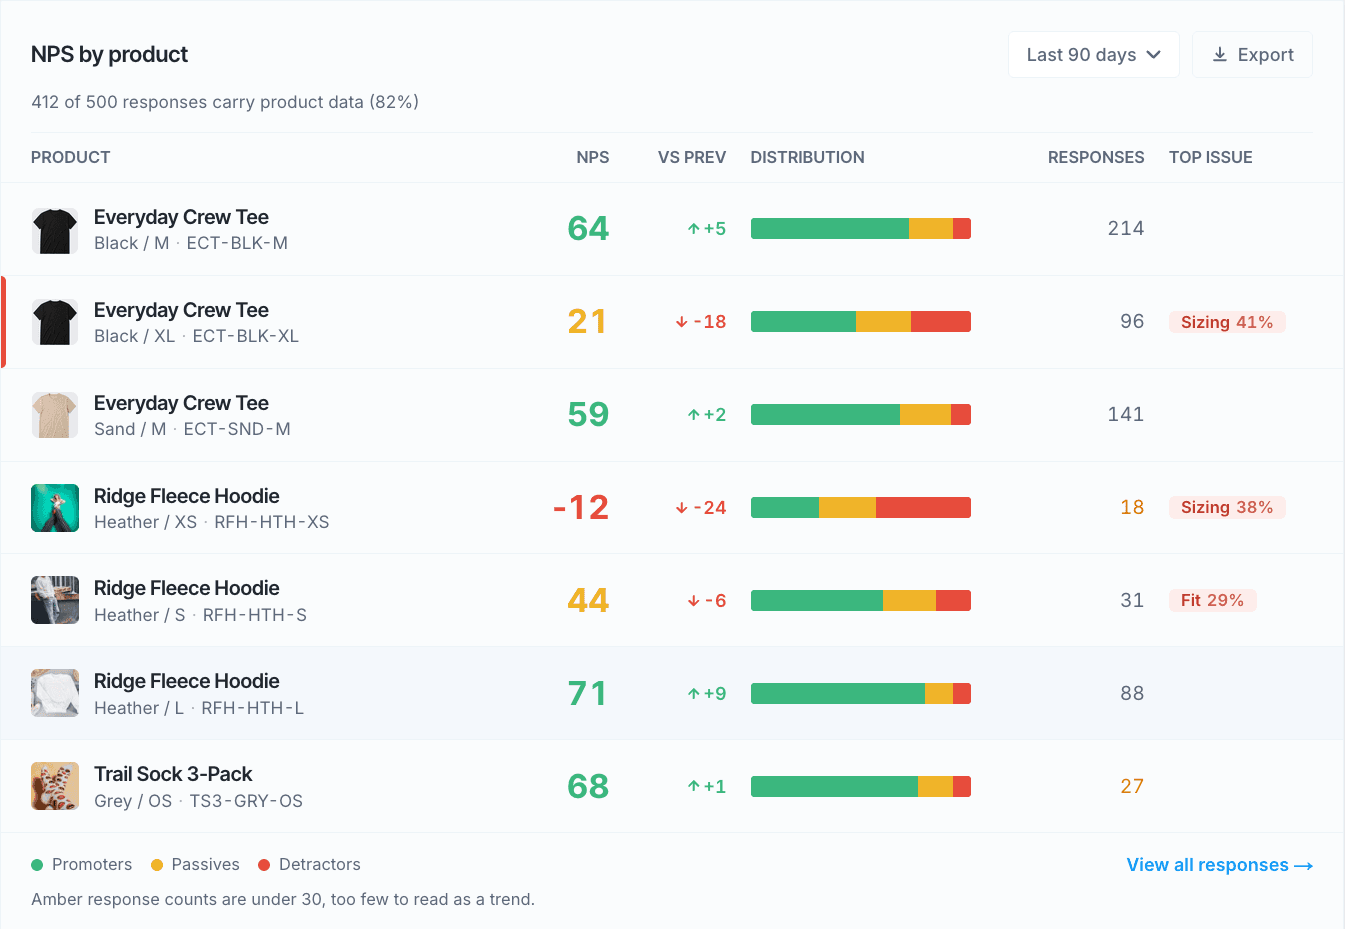1345x929 pixels.
Task: Open sand tee thumbnail for ECT-SND-M
Action: 55,415
